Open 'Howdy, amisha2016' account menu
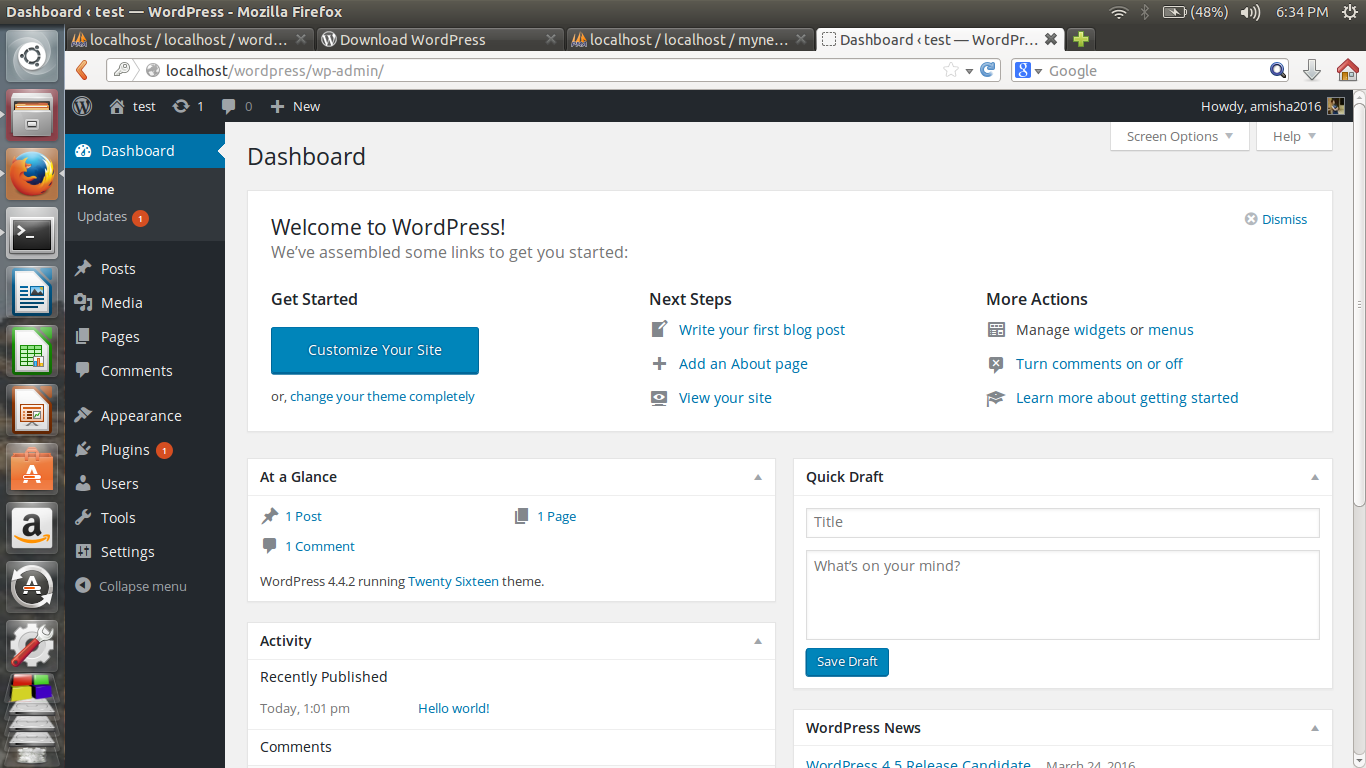 tap(1272, 106)
